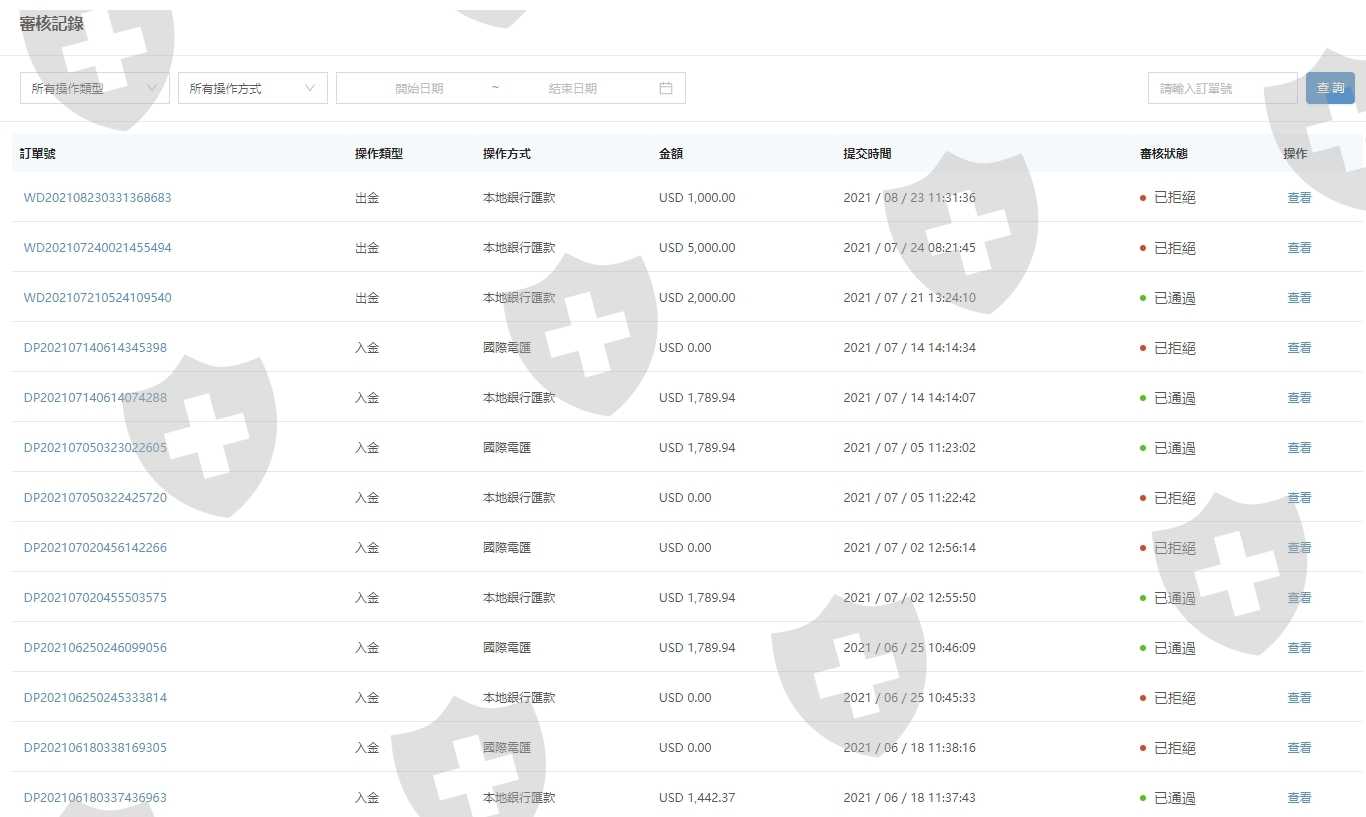Open the 所有操作類型 dropdown
The height and width of the screenshot is (817, 1366).
click(x=95, y=88)
